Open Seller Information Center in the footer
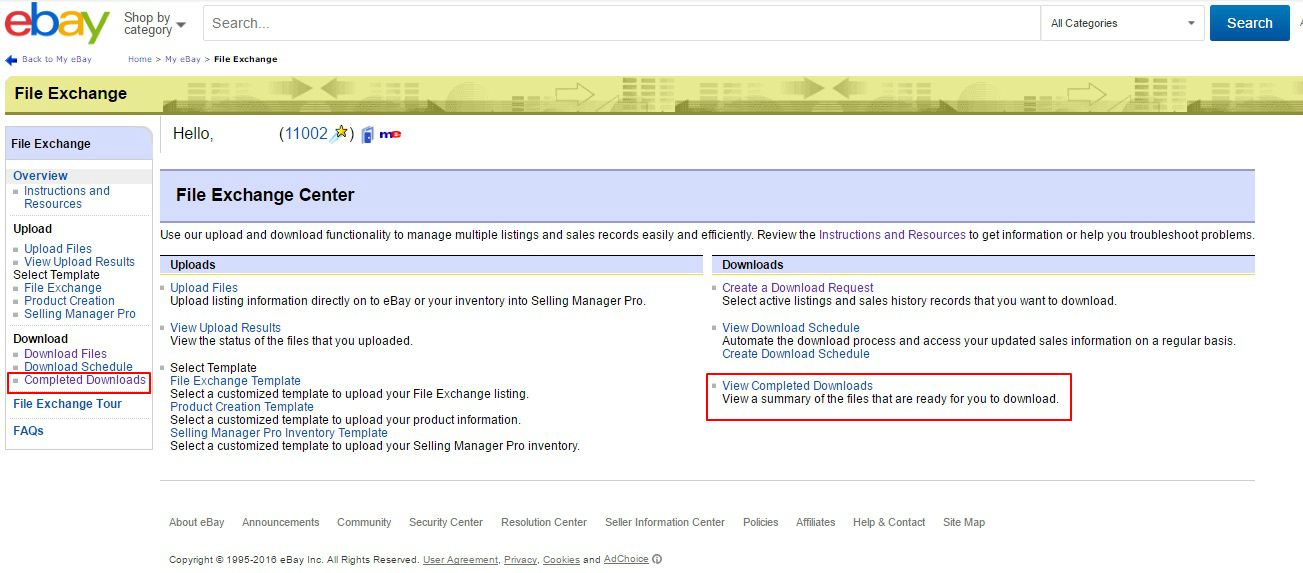The height and width of the screenshot is (573, 1303). coord(665,522)
